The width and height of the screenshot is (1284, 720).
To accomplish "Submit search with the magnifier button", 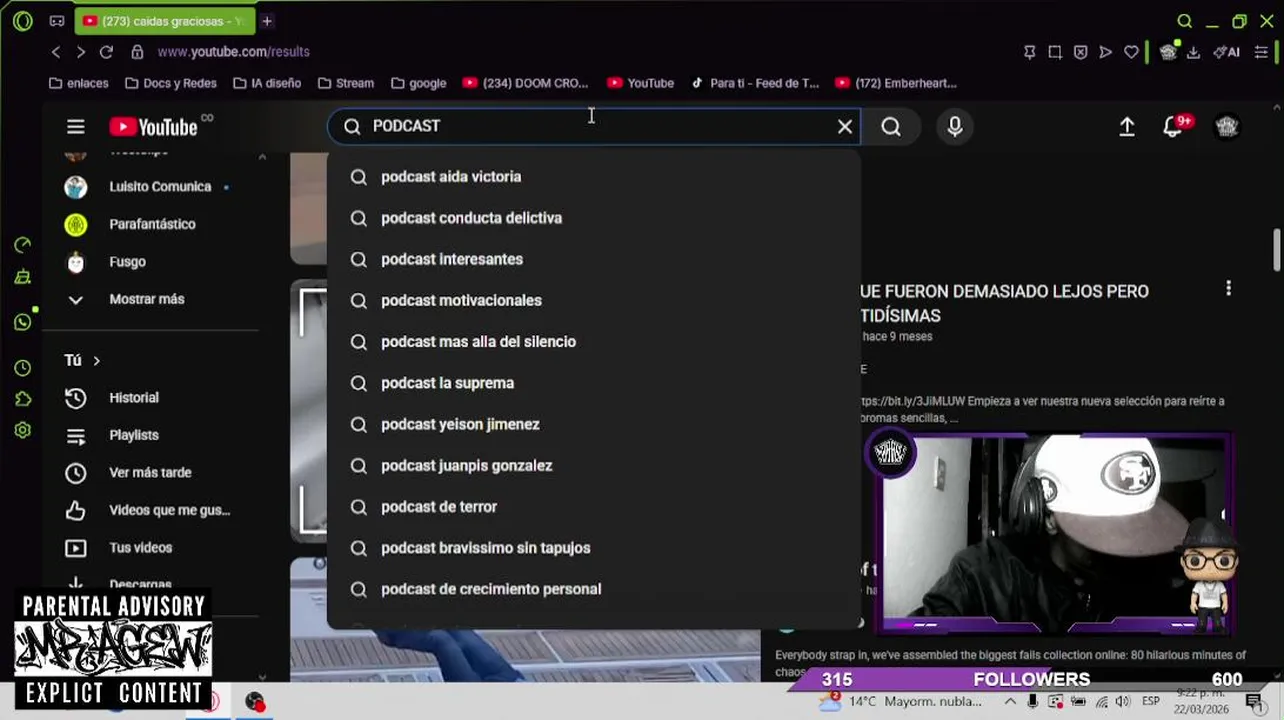I will (891, 126).
